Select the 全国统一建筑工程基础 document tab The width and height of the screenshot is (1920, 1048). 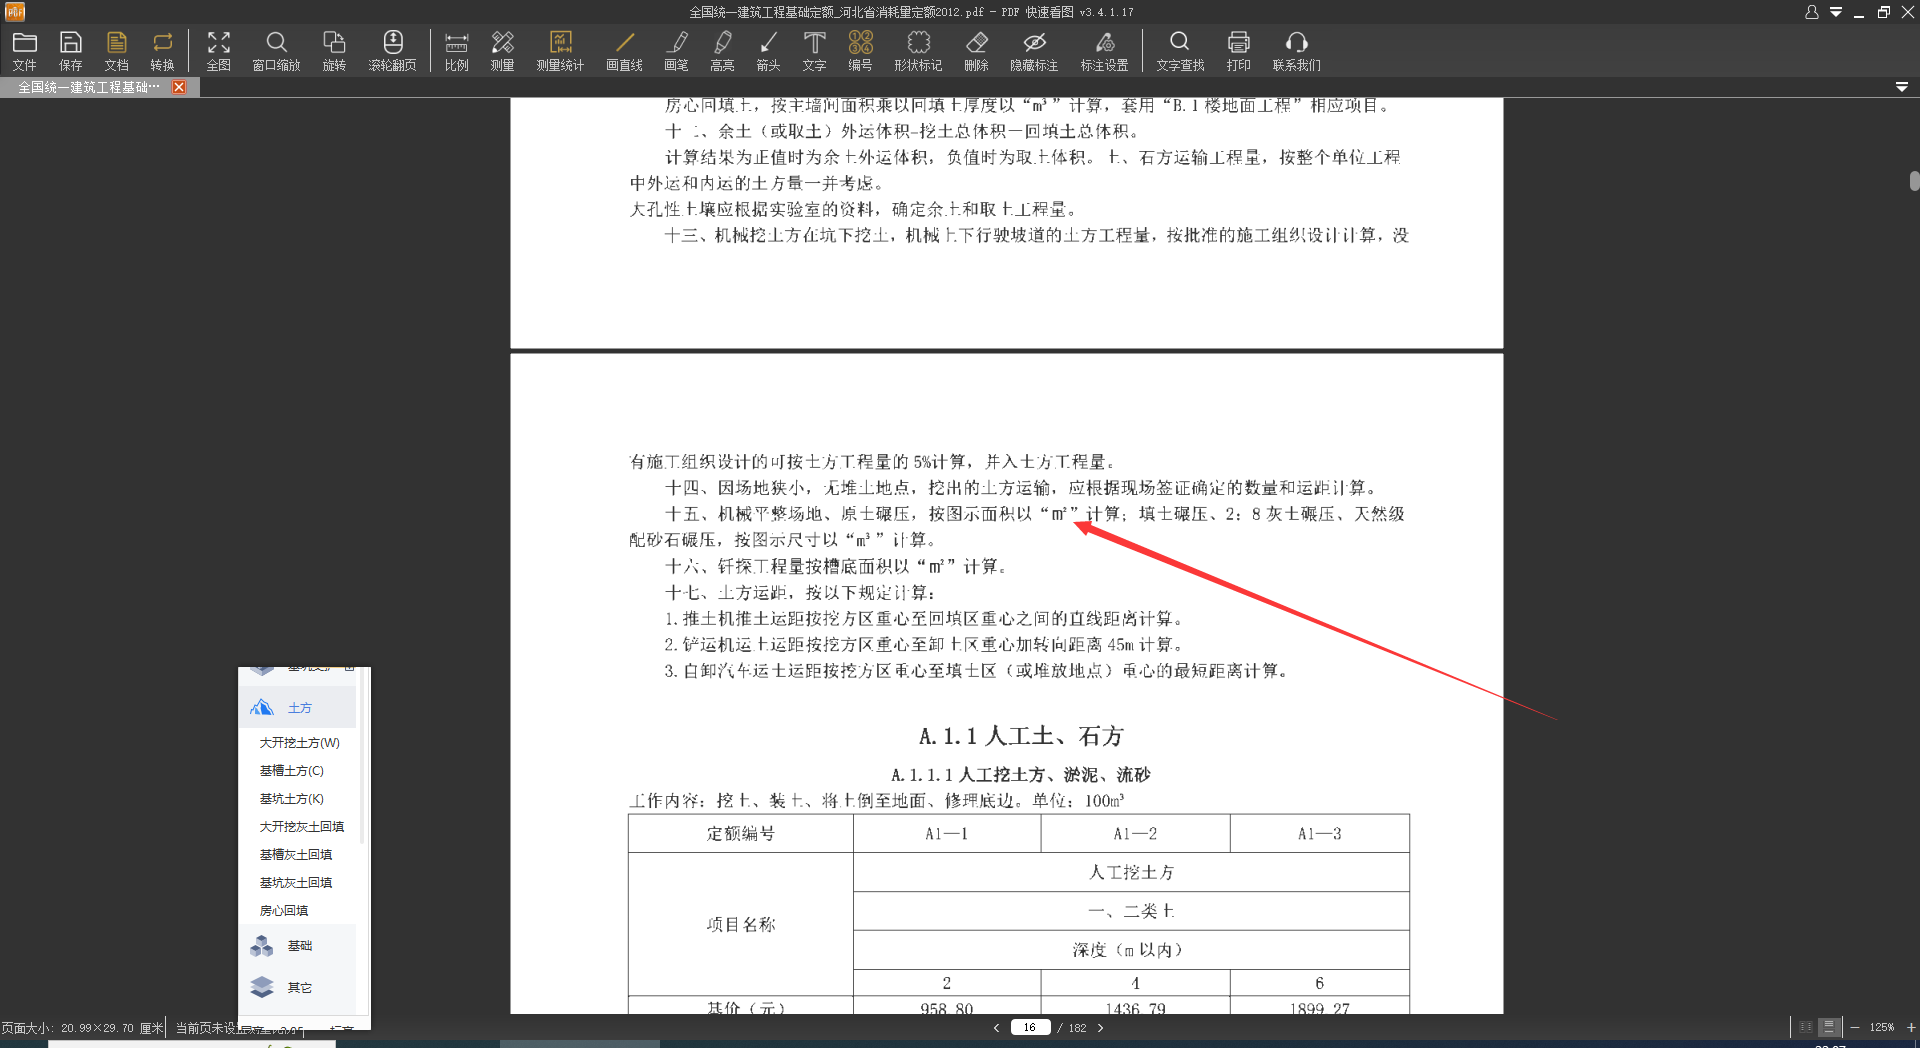tap(88, 87)
